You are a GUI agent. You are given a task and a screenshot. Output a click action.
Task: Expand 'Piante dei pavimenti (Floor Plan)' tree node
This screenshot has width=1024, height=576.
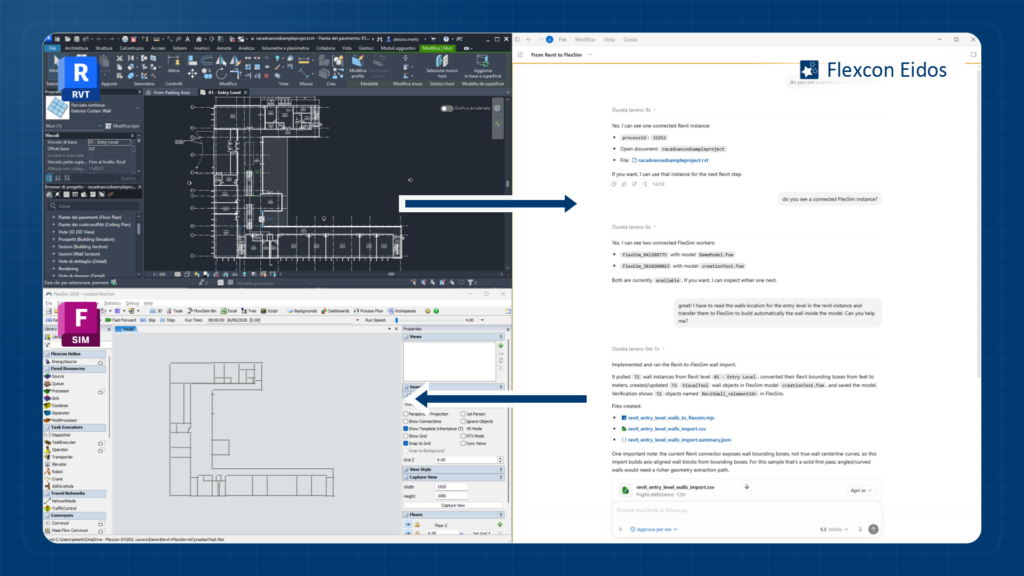coord(54,217)
